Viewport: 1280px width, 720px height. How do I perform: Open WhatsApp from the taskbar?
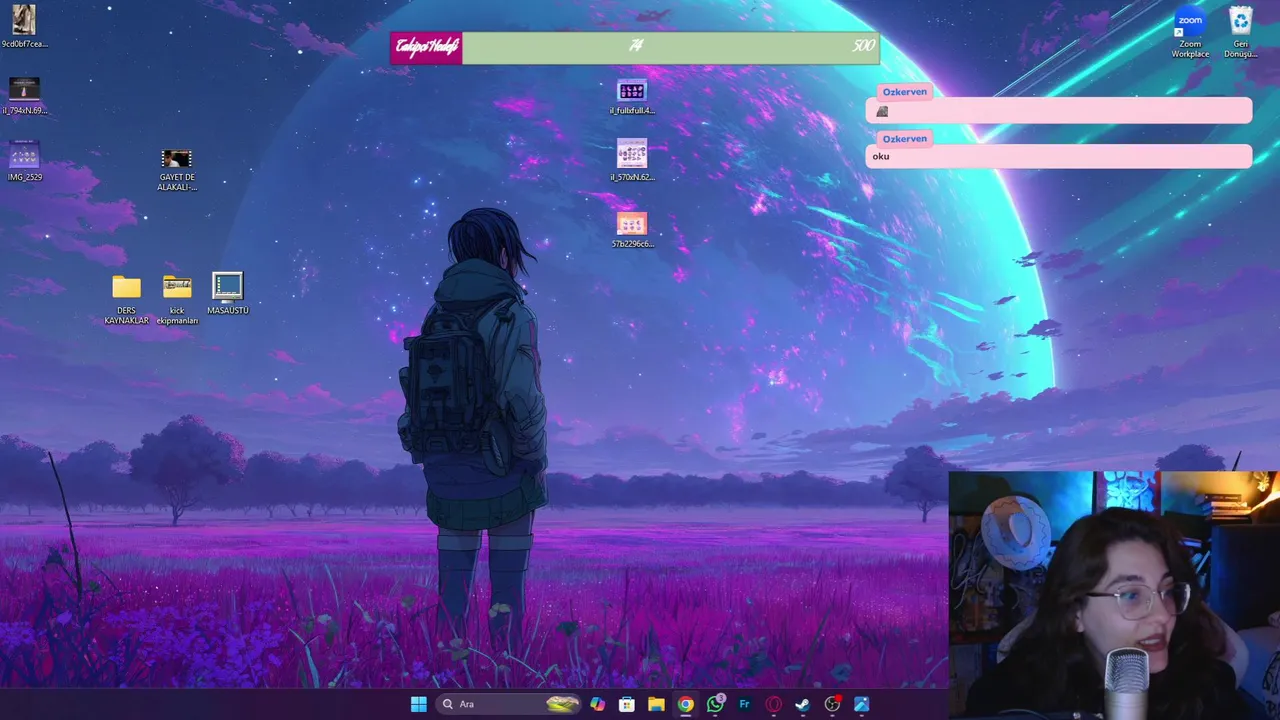click(715, 704)
